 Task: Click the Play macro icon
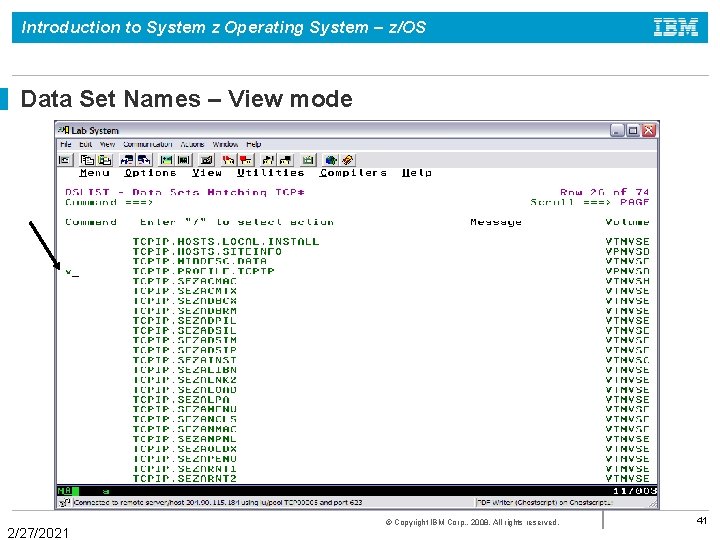click(x=268, y=160)
